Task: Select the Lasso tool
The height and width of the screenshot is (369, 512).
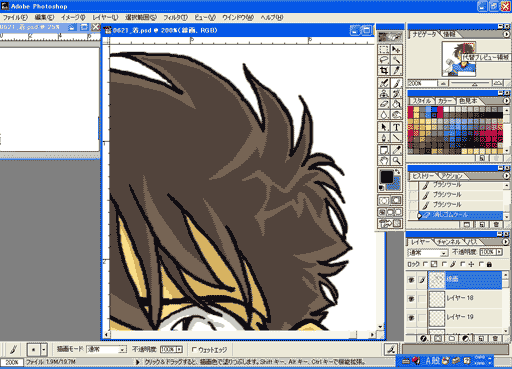Action: [x=384, y=60]
